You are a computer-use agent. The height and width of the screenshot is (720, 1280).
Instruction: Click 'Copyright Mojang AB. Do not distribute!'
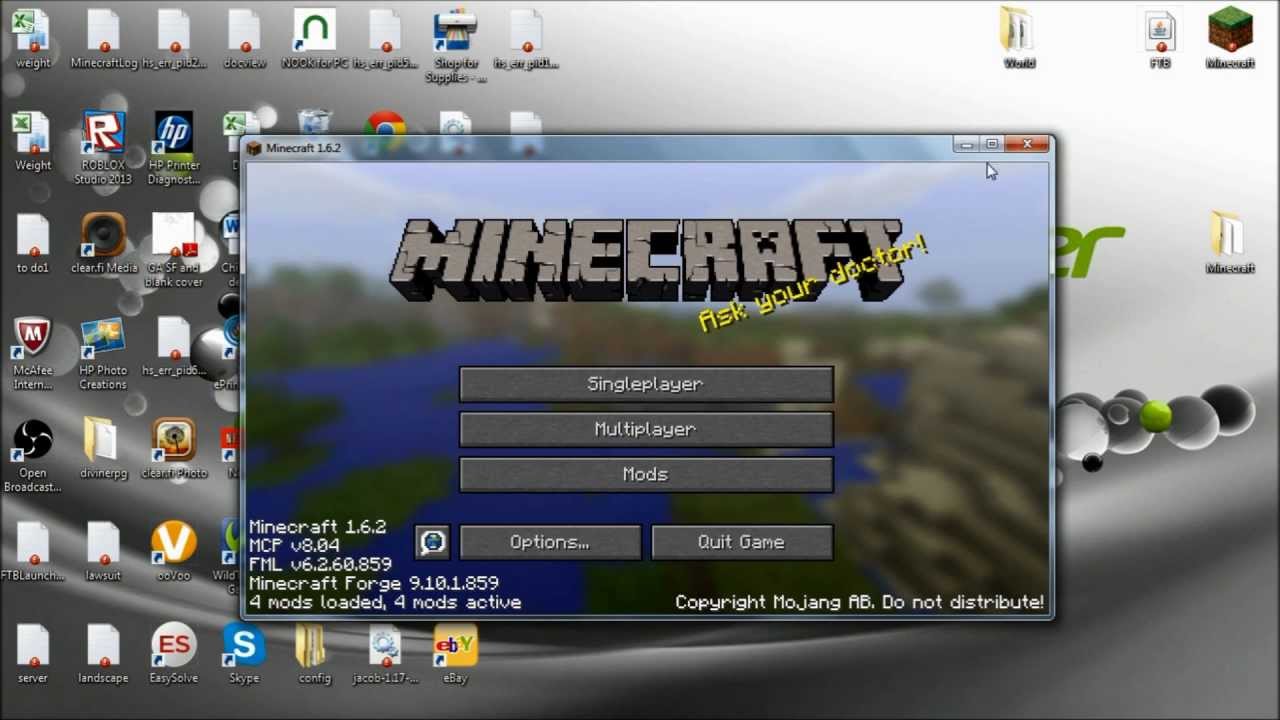point(860,602)
